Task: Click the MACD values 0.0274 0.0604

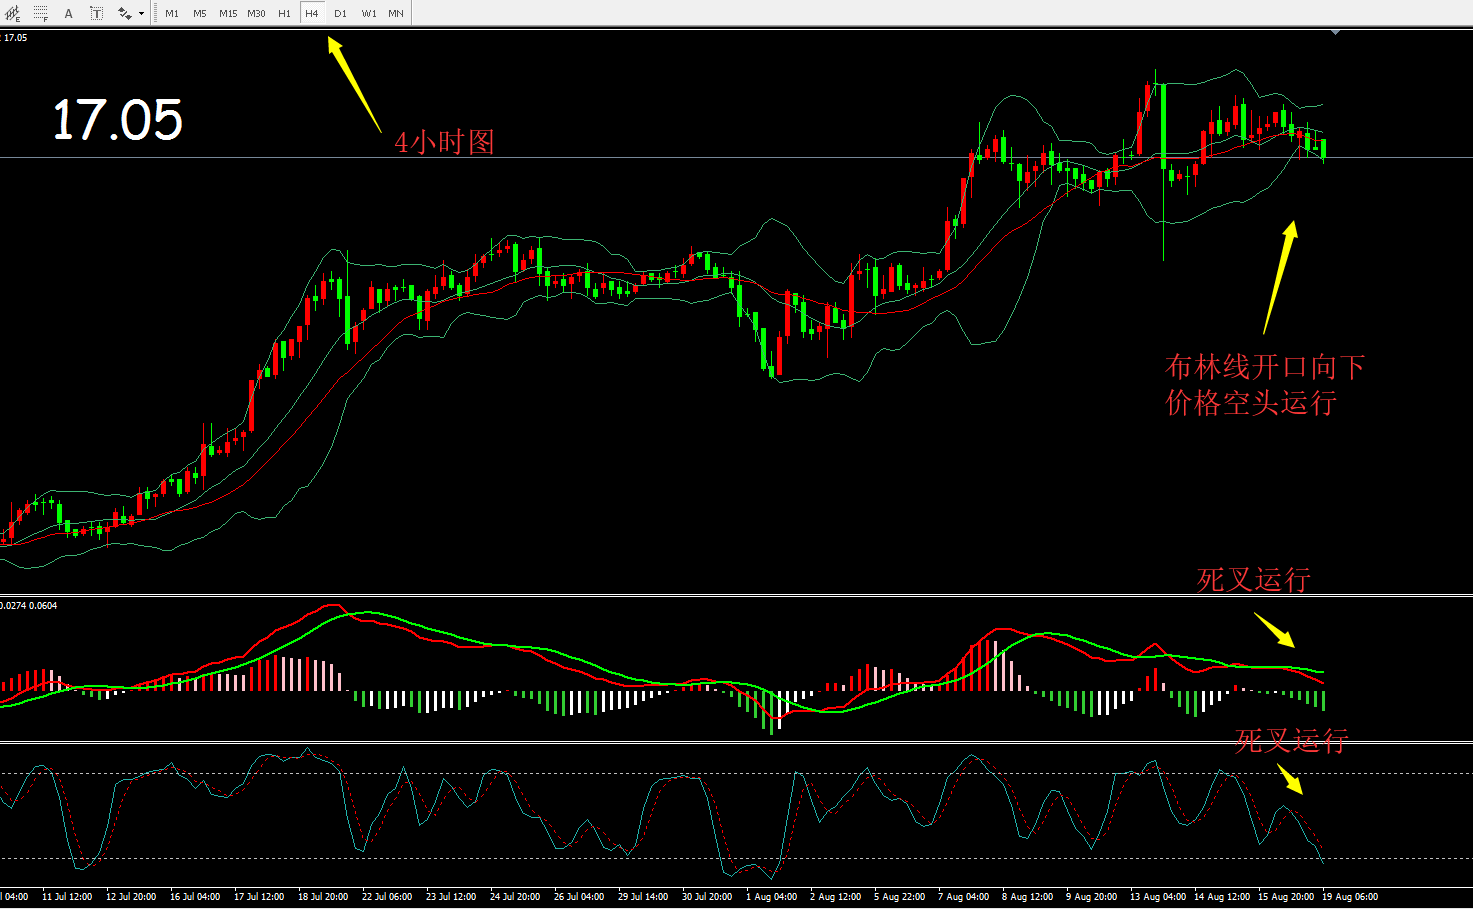Action: click(x=29, y=606)
